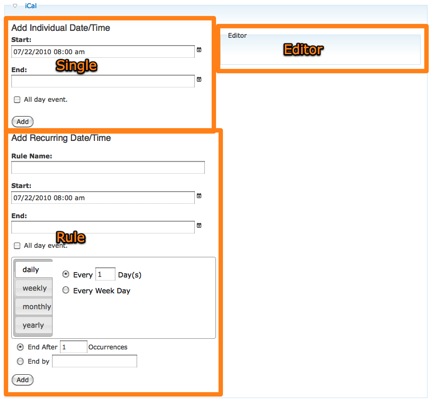This screenshot has width=433, height=403.
Task: Focus the individual Start date field
Action: click(103, 52)
